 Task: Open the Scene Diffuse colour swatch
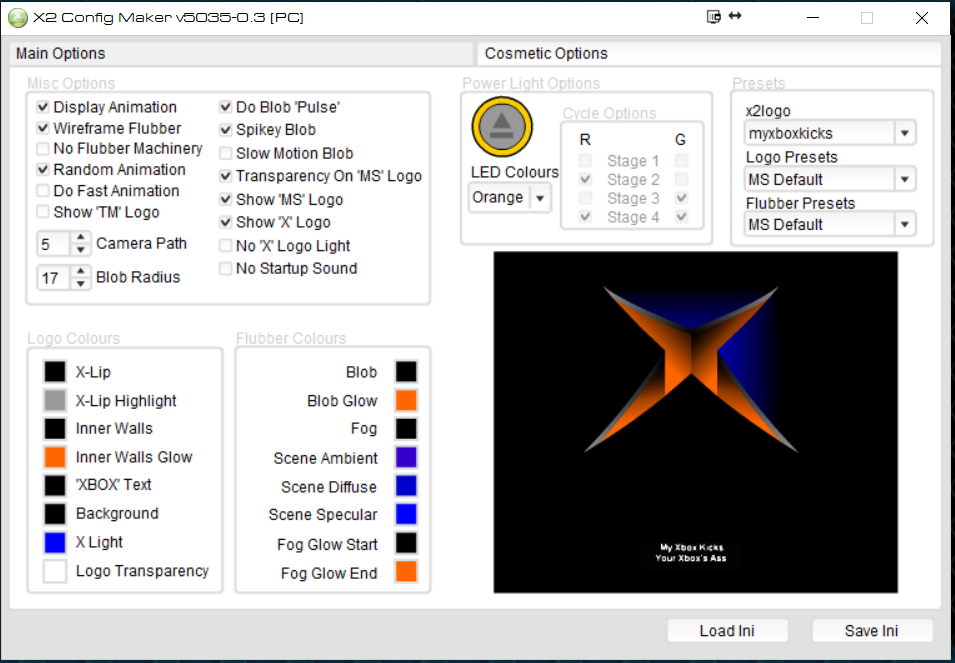[x=406, y=486]
